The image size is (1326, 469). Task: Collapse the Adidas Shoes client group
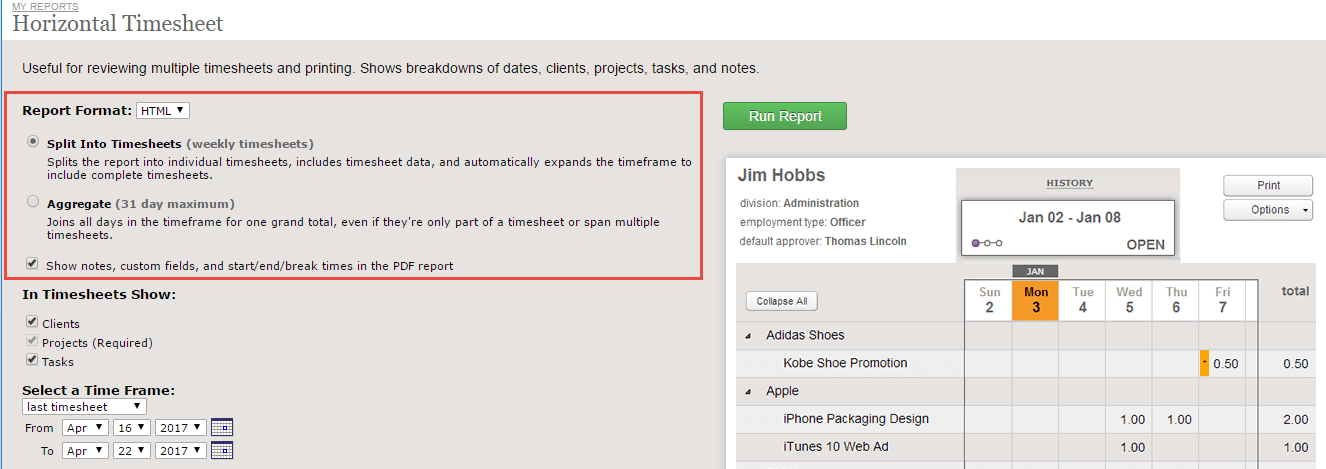[x=748, y=336]
